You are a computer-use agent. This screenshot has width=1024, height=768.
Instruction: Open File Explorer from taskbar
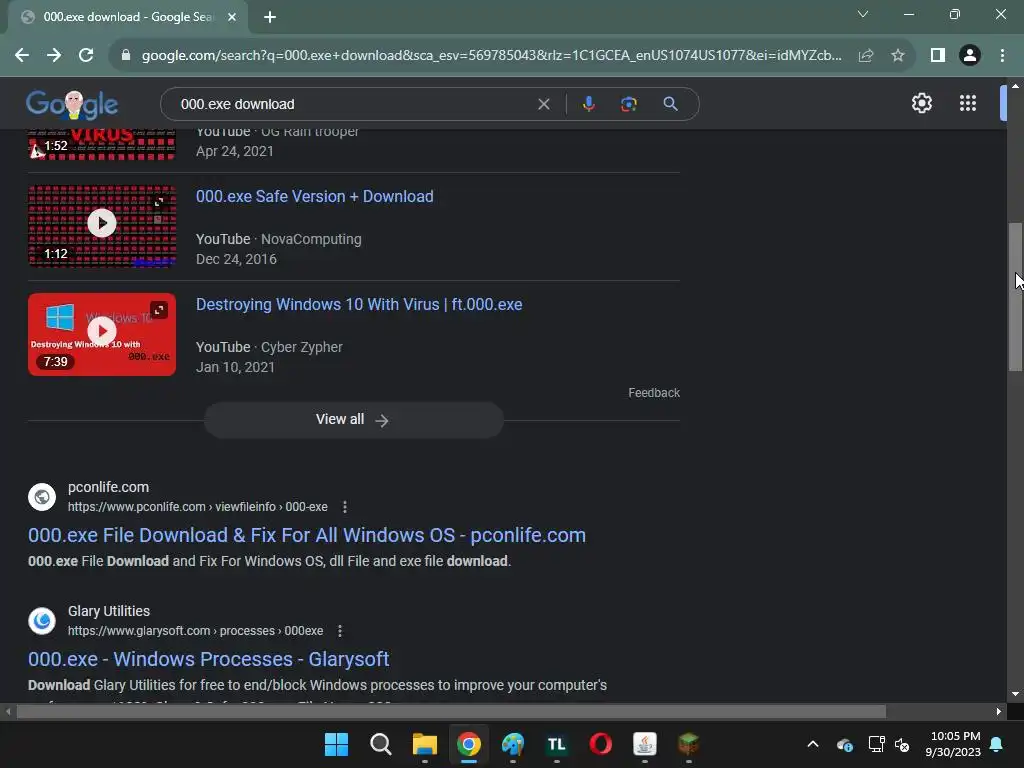point(424,744)
